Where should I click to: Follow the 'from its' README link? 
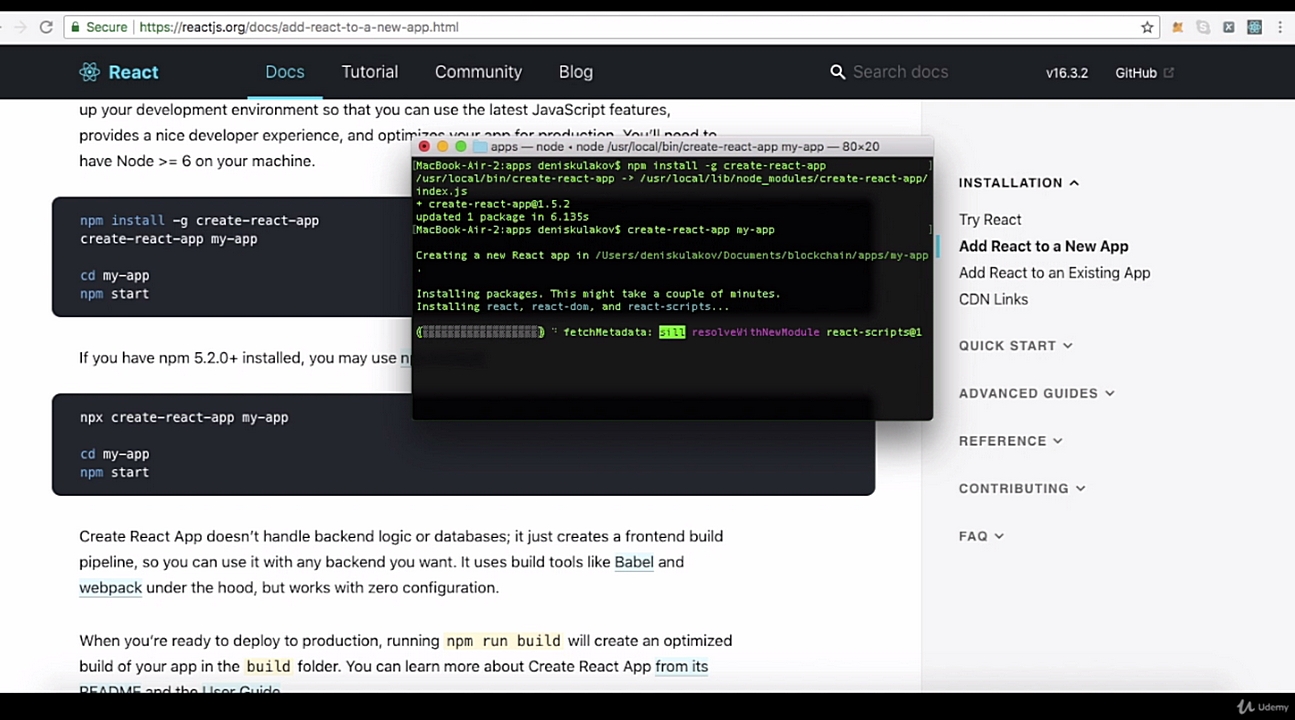pyautogui.click(x=681, y=666)
